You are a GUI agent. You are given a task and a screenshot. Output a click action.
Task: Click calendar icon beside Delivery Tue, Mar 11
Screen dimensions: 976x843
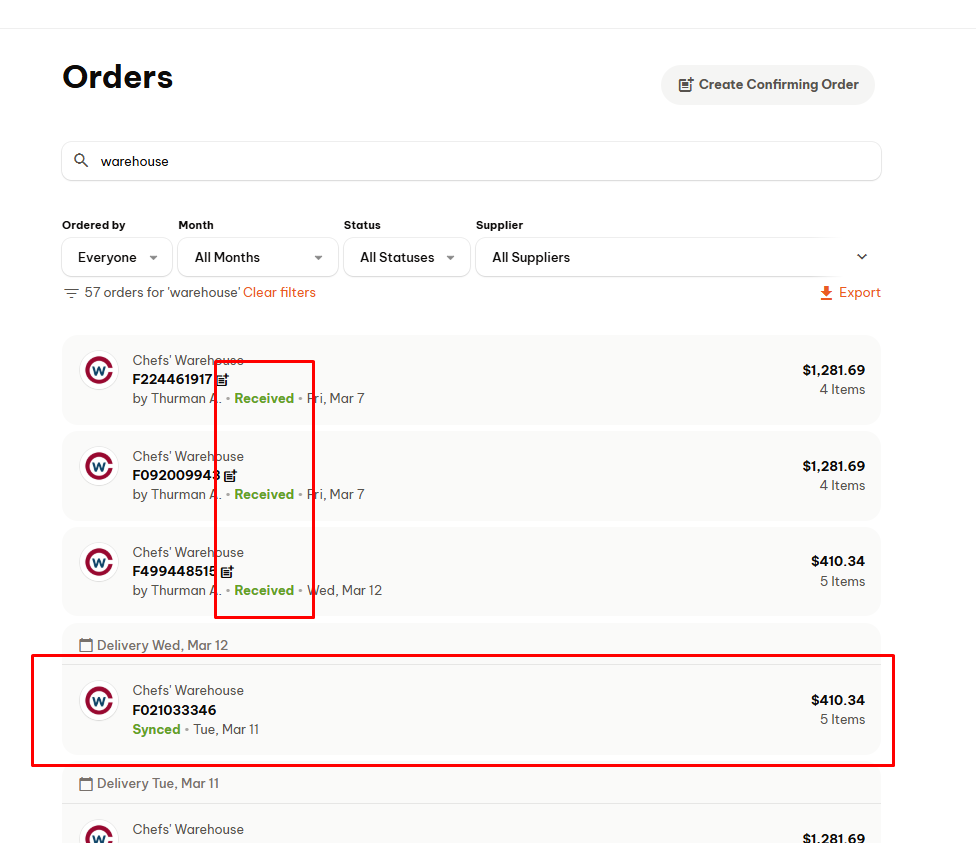coord(86,784)
